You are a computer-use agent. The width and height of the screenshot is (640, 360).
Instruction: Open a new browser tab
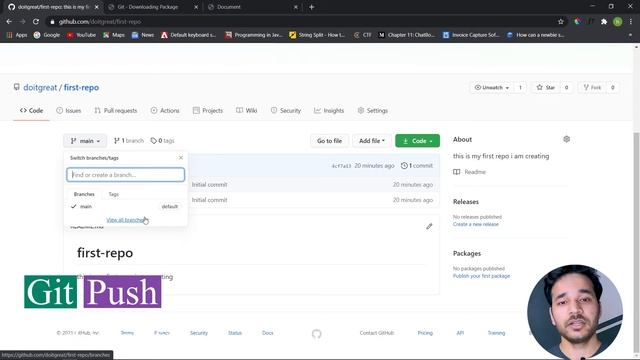click(311, 7)
